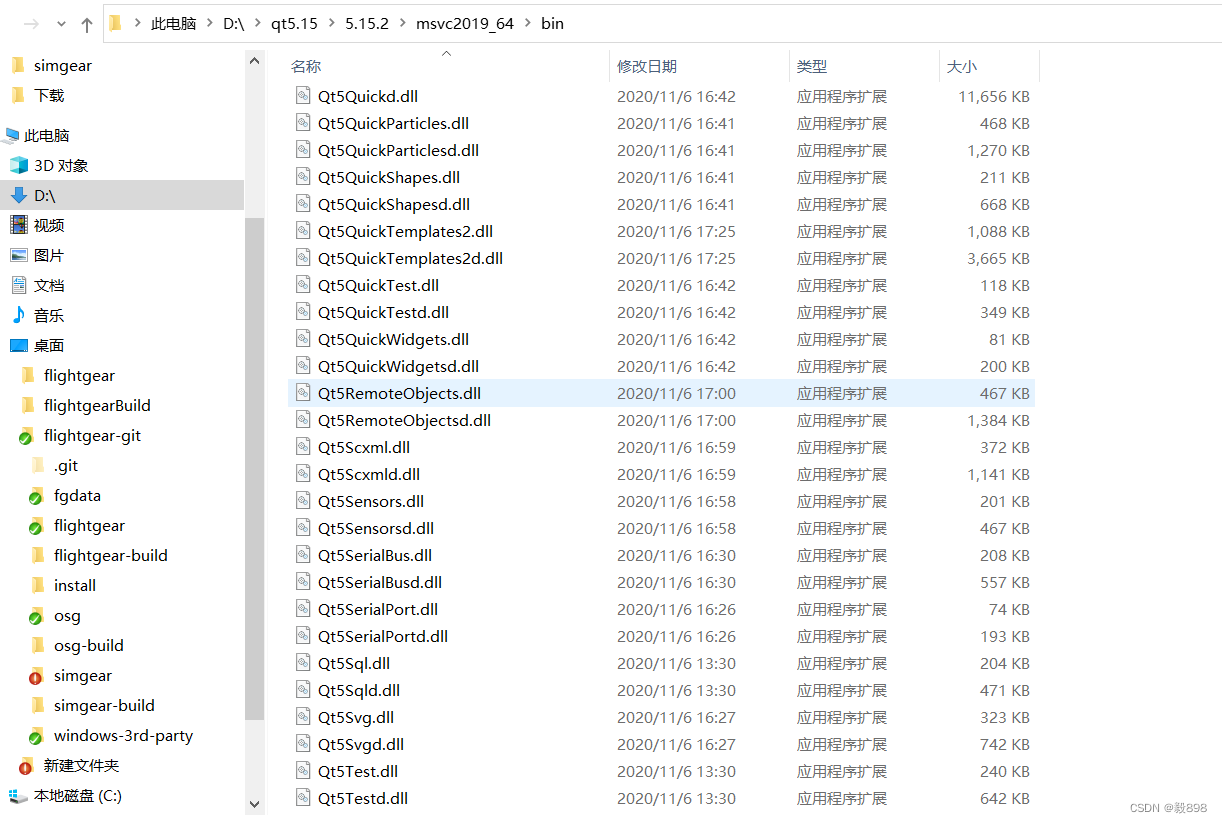1222x823 pixels.
Task: Expand the chevron after msvc2019_64 in address bar
Action: [528, 23]
